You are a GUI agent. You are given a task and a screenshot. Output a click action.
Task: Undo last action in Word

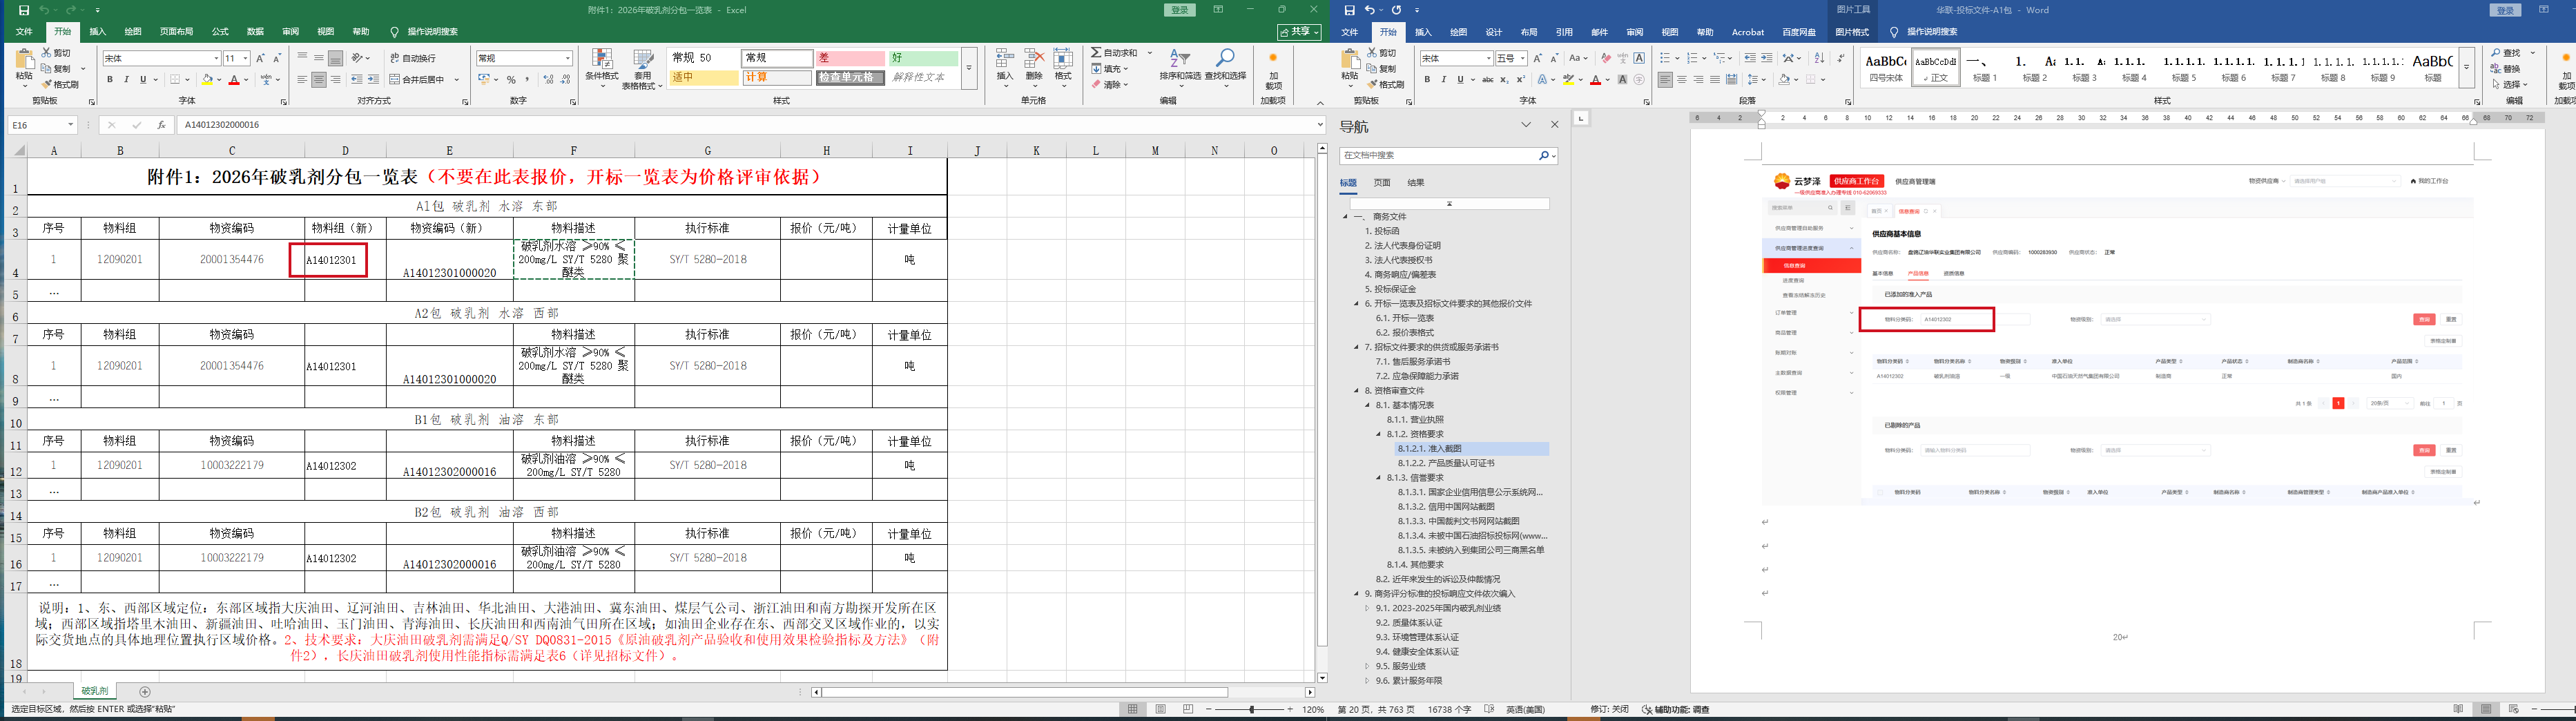click(x=1370, y=10)
